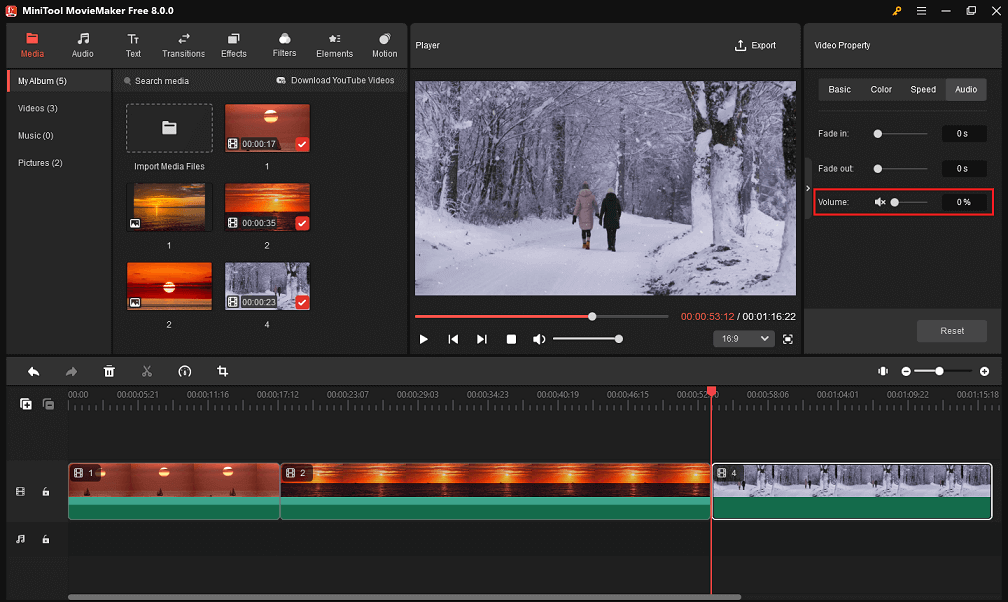
Task: Stop playback in the player
Action: tap(511, 339)
